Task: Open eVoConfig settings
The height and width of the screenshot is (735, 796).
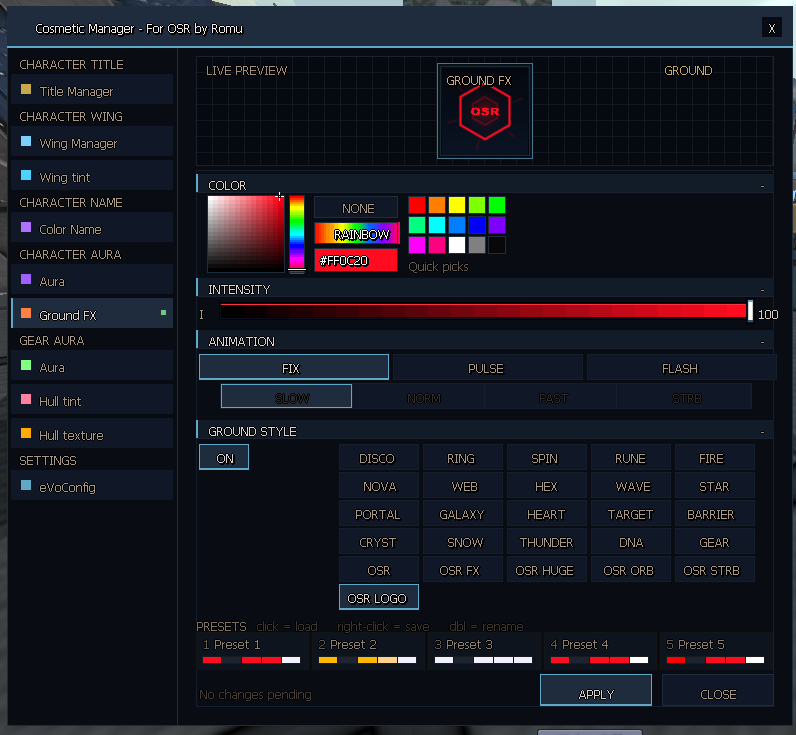Action: [92, 487]
